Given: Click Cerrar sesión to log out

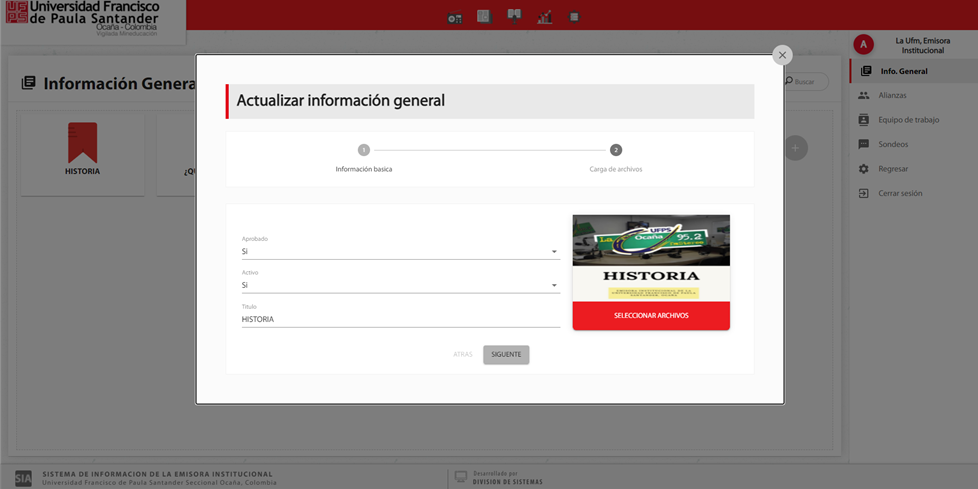Looking at the screenshot, I should pos(900,193).
